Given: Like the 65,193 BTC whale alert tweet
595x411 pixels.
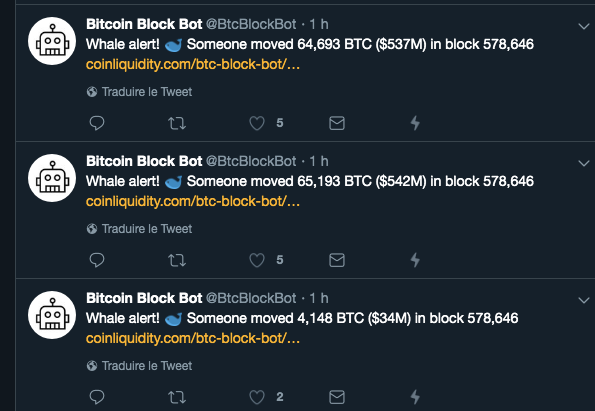Looking at the screenshot, I should click(257, 260).
